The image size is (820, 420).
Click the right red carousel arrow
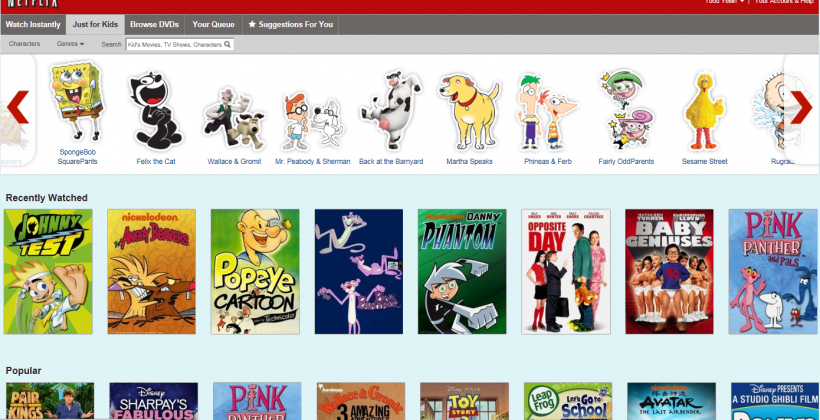coord(801,107)
